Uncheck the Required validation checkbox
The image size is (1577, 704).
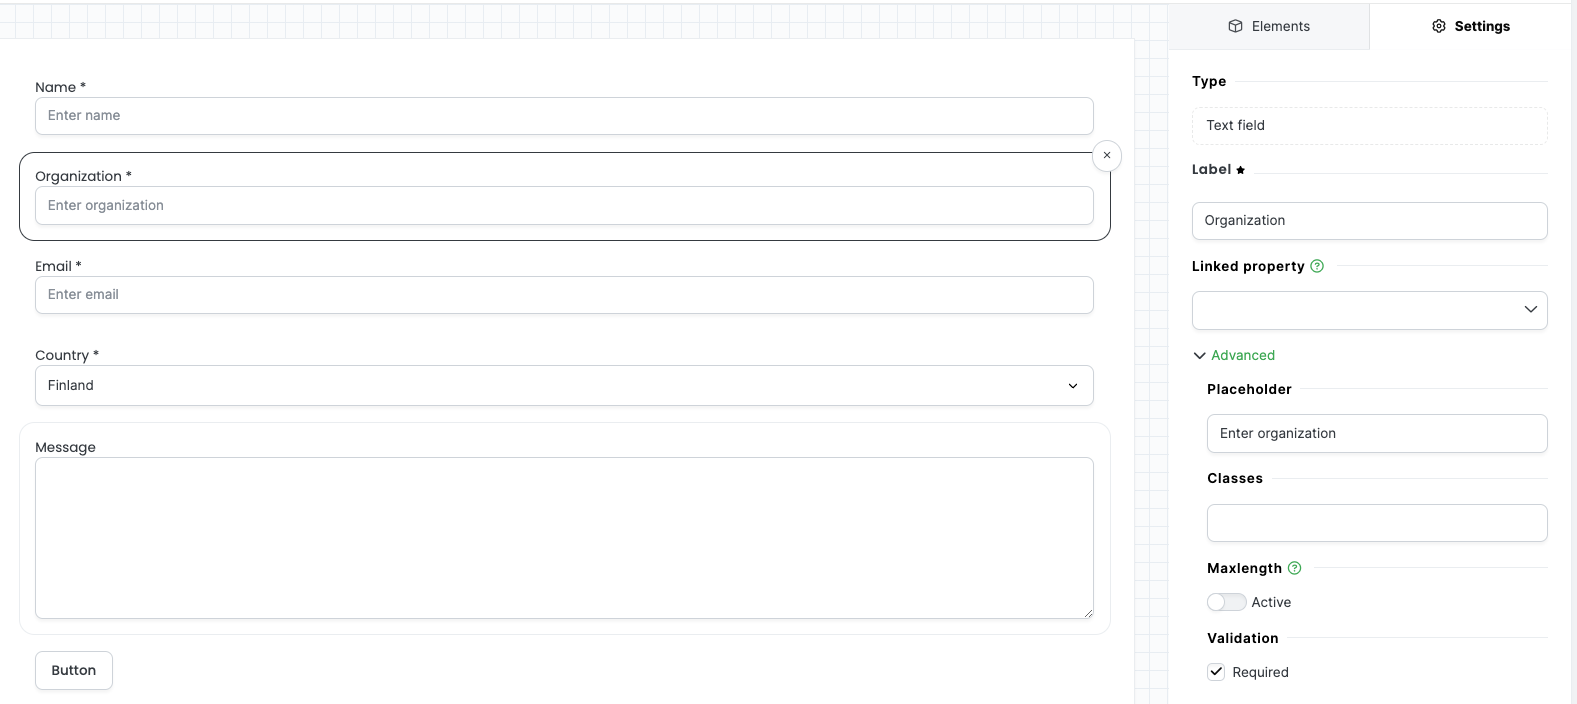[1216, 672]
